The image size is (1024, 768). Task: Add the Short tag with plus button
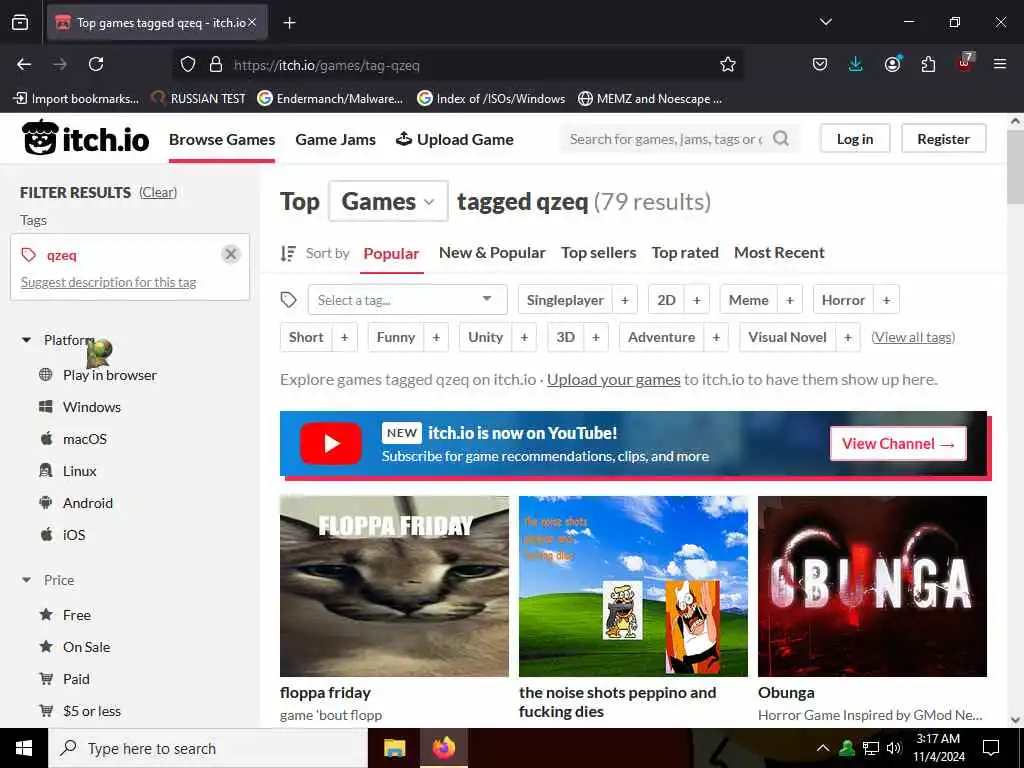(344, 337)
